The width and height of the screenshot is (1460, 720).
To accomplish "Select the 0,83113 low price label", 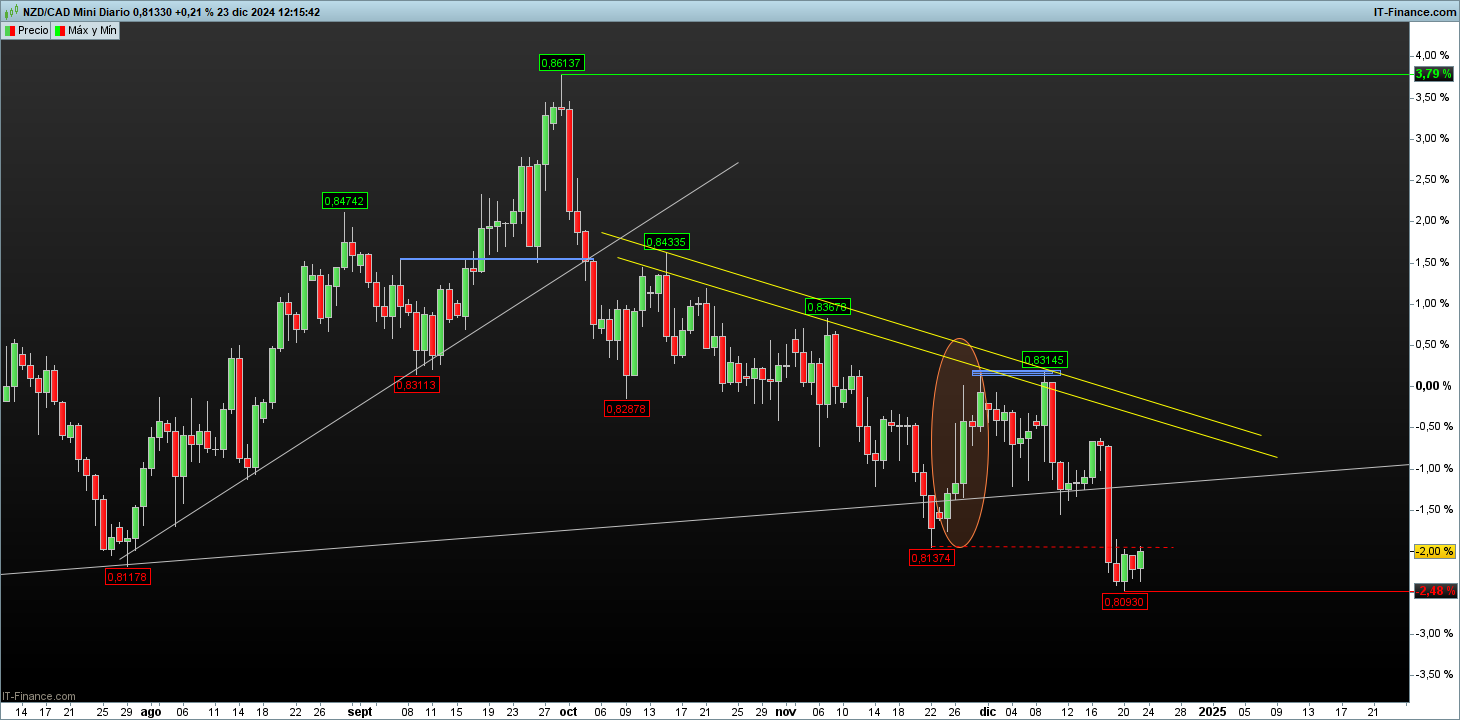I will pyautogui.click(x=417, y=385).
